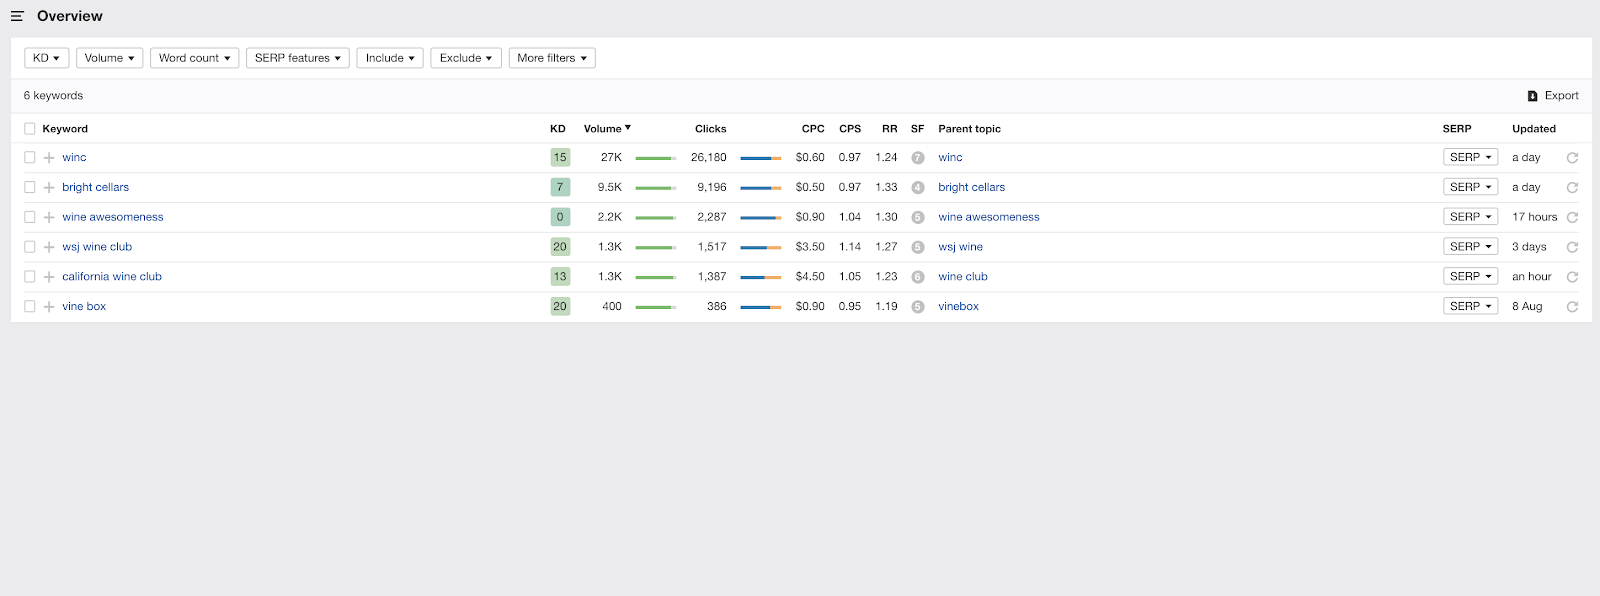Image resolution: width=1600 pixels, height=596 pixels.
Task: Add wsj wine club using plus icon
Action: pyautogui.click(x=49, y=247)
